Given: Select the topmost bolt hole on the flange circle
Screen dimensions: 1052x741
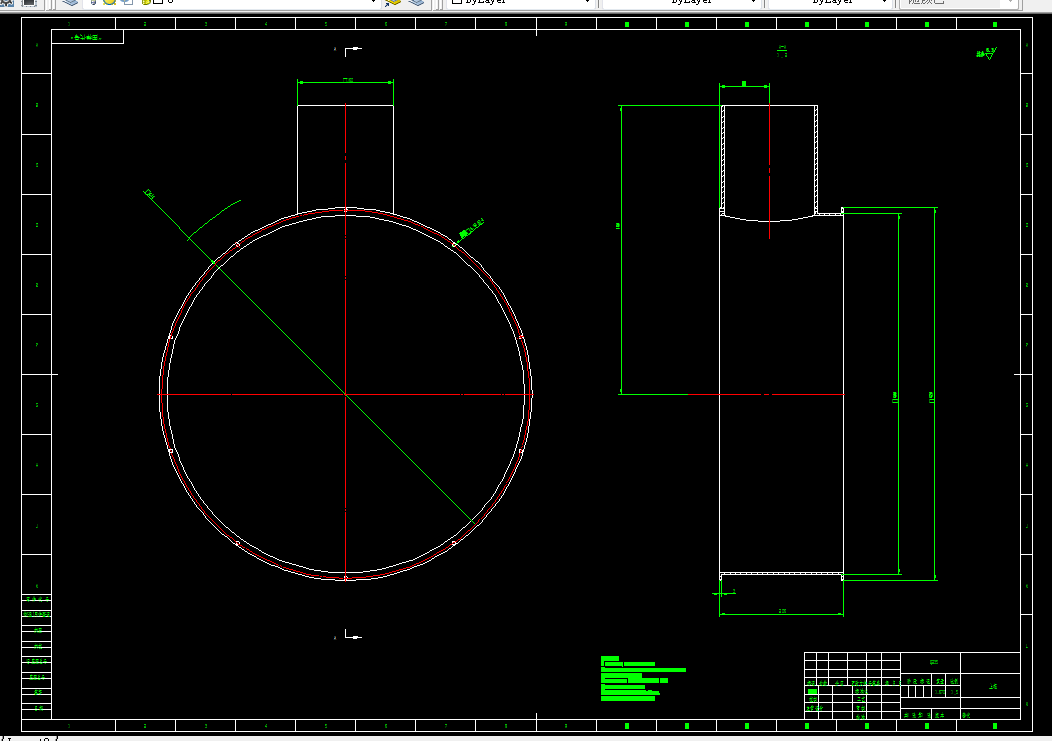Looking at the screenshot, I should tap(346, 210).
